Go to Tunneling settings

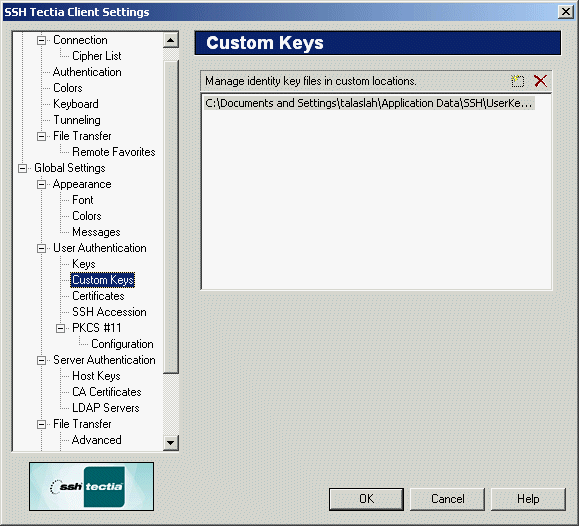77,120
